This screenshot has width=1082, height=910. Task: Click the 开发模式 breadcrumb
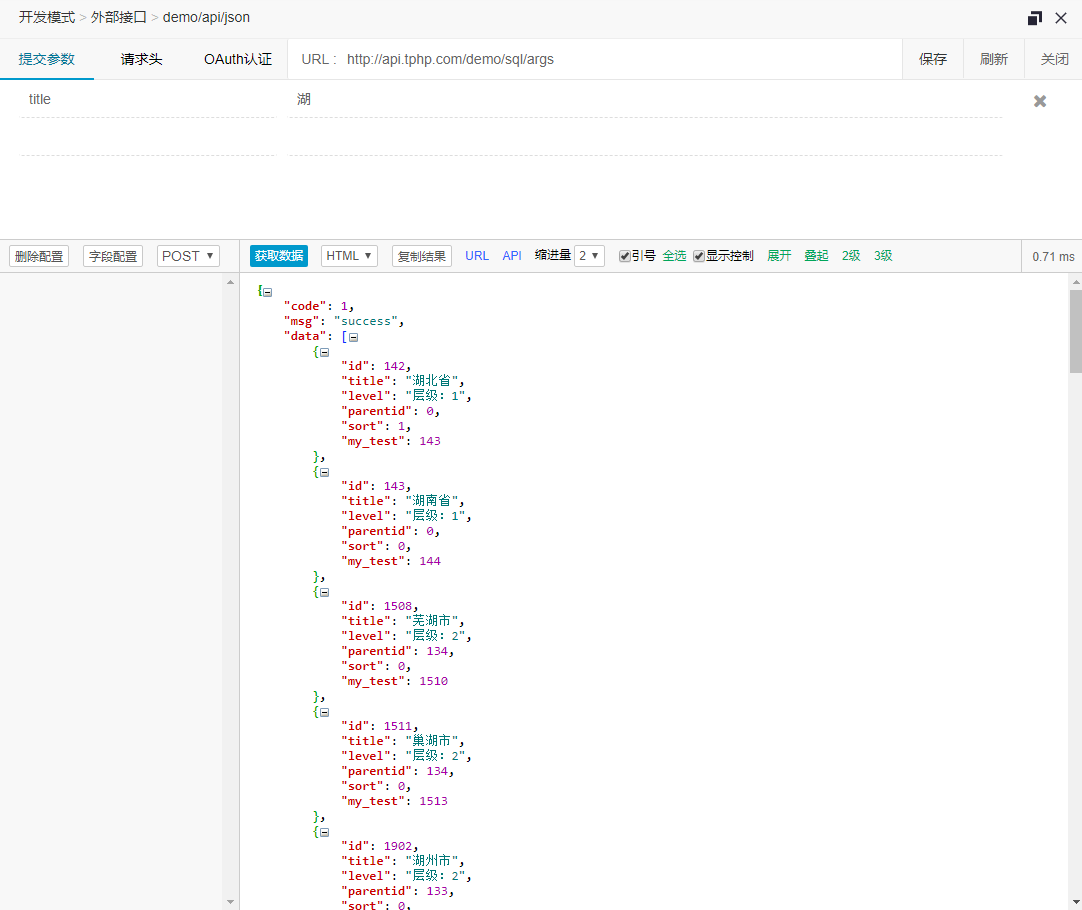(x=47, y=17)
